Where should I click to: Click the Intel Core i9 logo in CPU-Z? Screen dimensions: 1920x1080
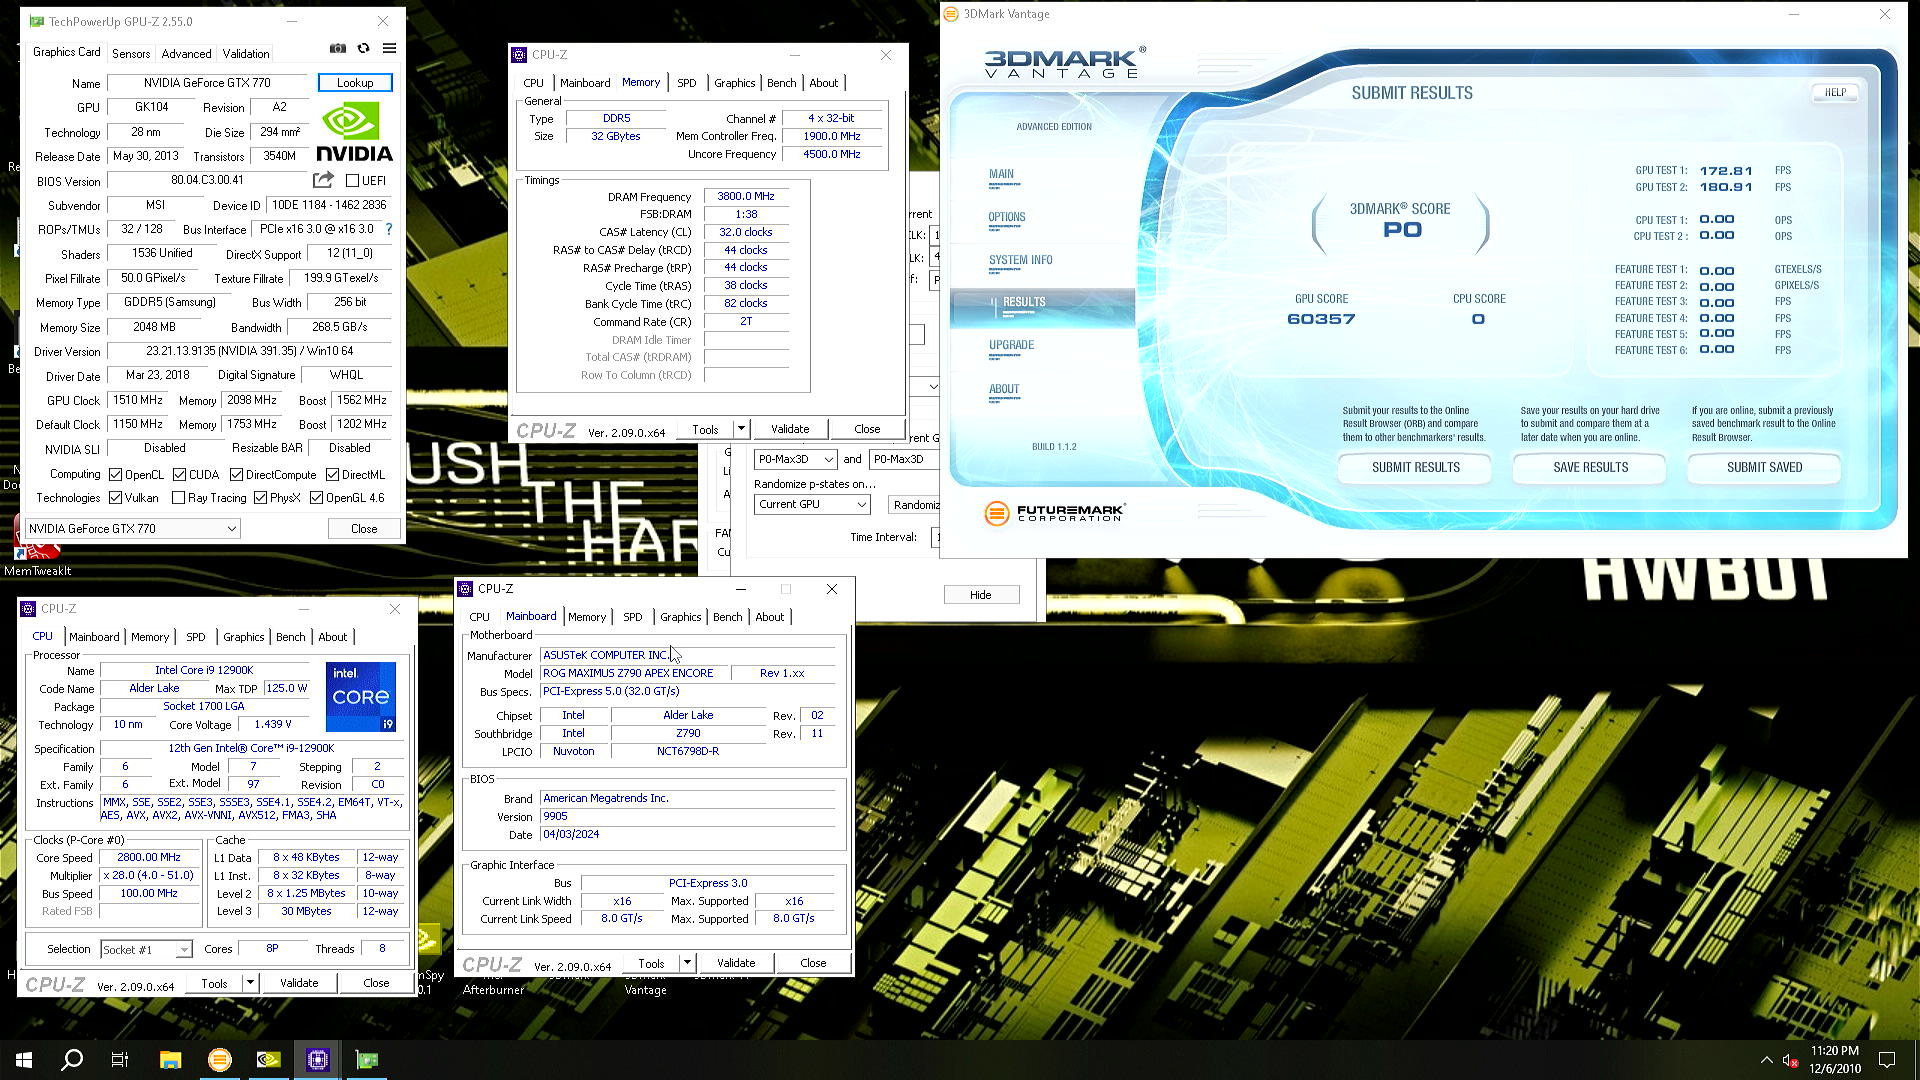pyautogui.click(x=360, y=696)
